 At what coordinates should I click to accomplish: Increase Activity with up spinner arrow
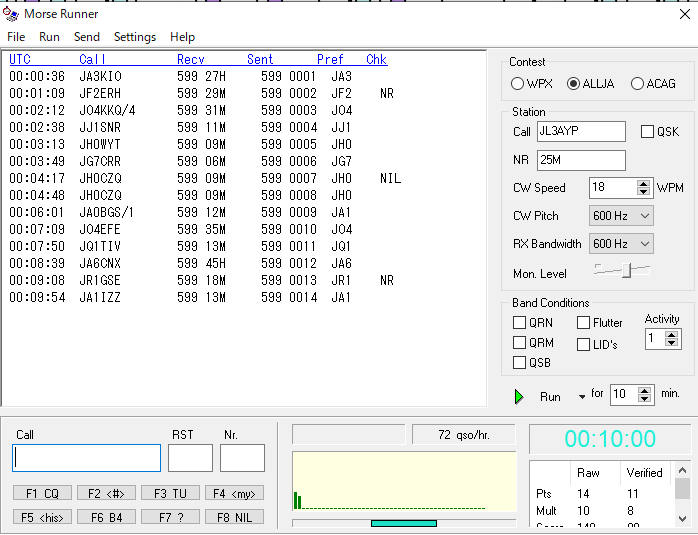[671, 335]
